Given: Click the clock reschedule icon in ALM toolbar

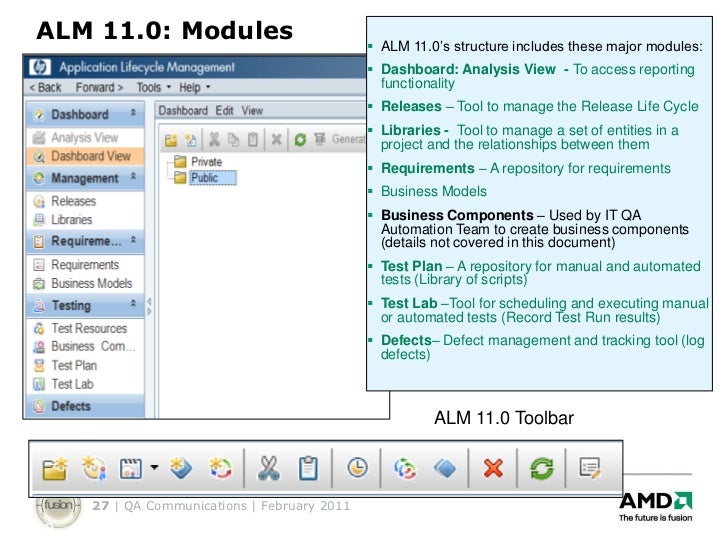Looking at the screenshot, I should point(357,468).
